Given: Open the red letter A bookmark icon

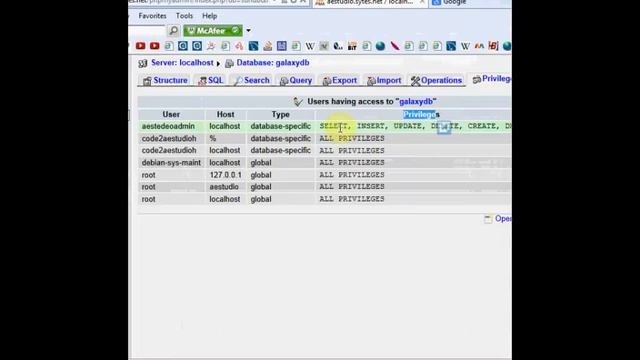Looking at the screenshot, I should [x=239, y=46].
